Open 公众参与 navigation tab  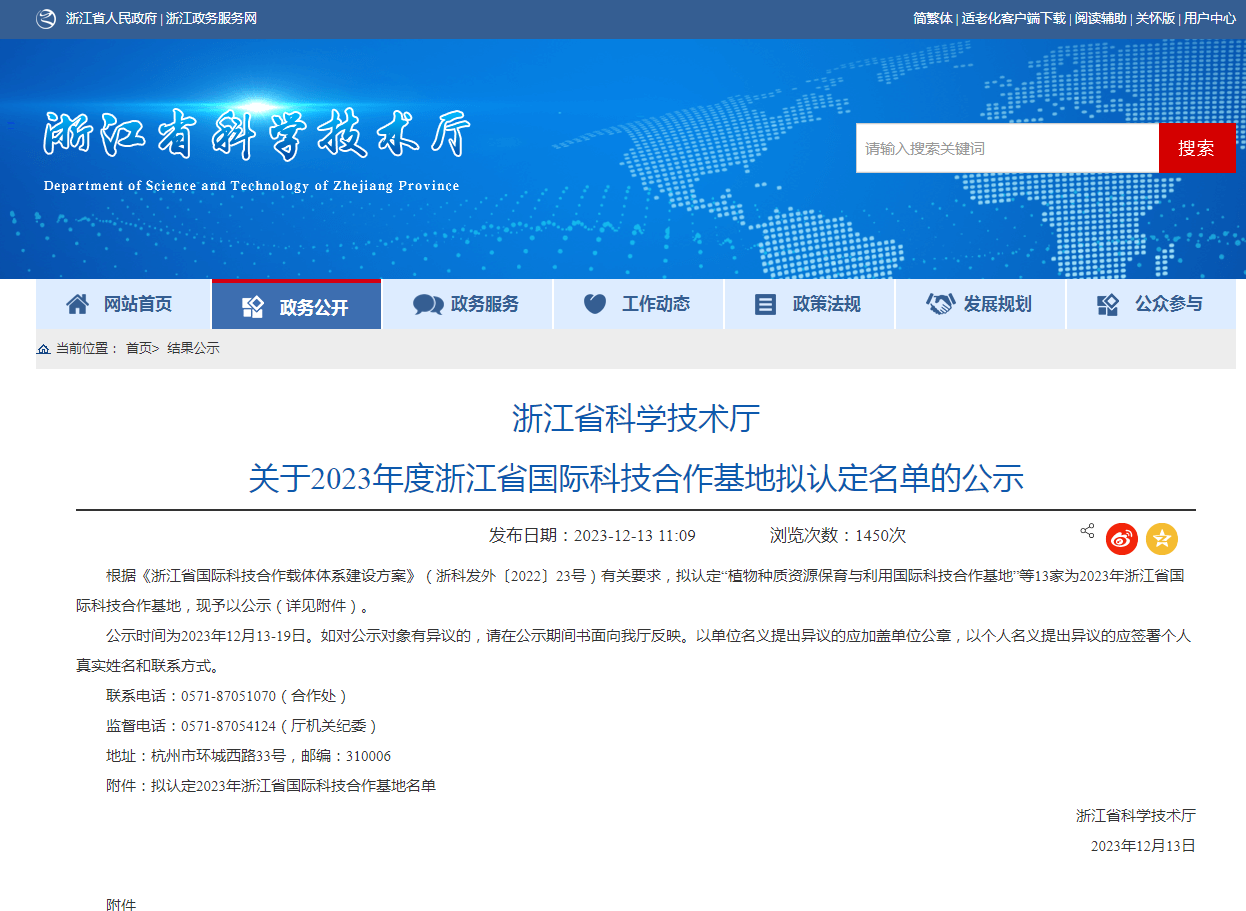pos(1151,304)
